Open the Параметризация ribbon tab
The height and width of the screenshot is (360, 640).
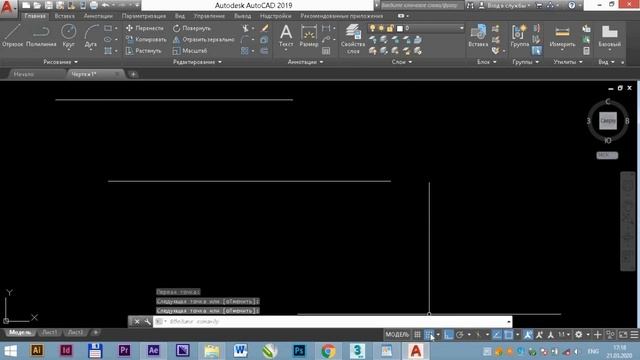coord(144,16)
